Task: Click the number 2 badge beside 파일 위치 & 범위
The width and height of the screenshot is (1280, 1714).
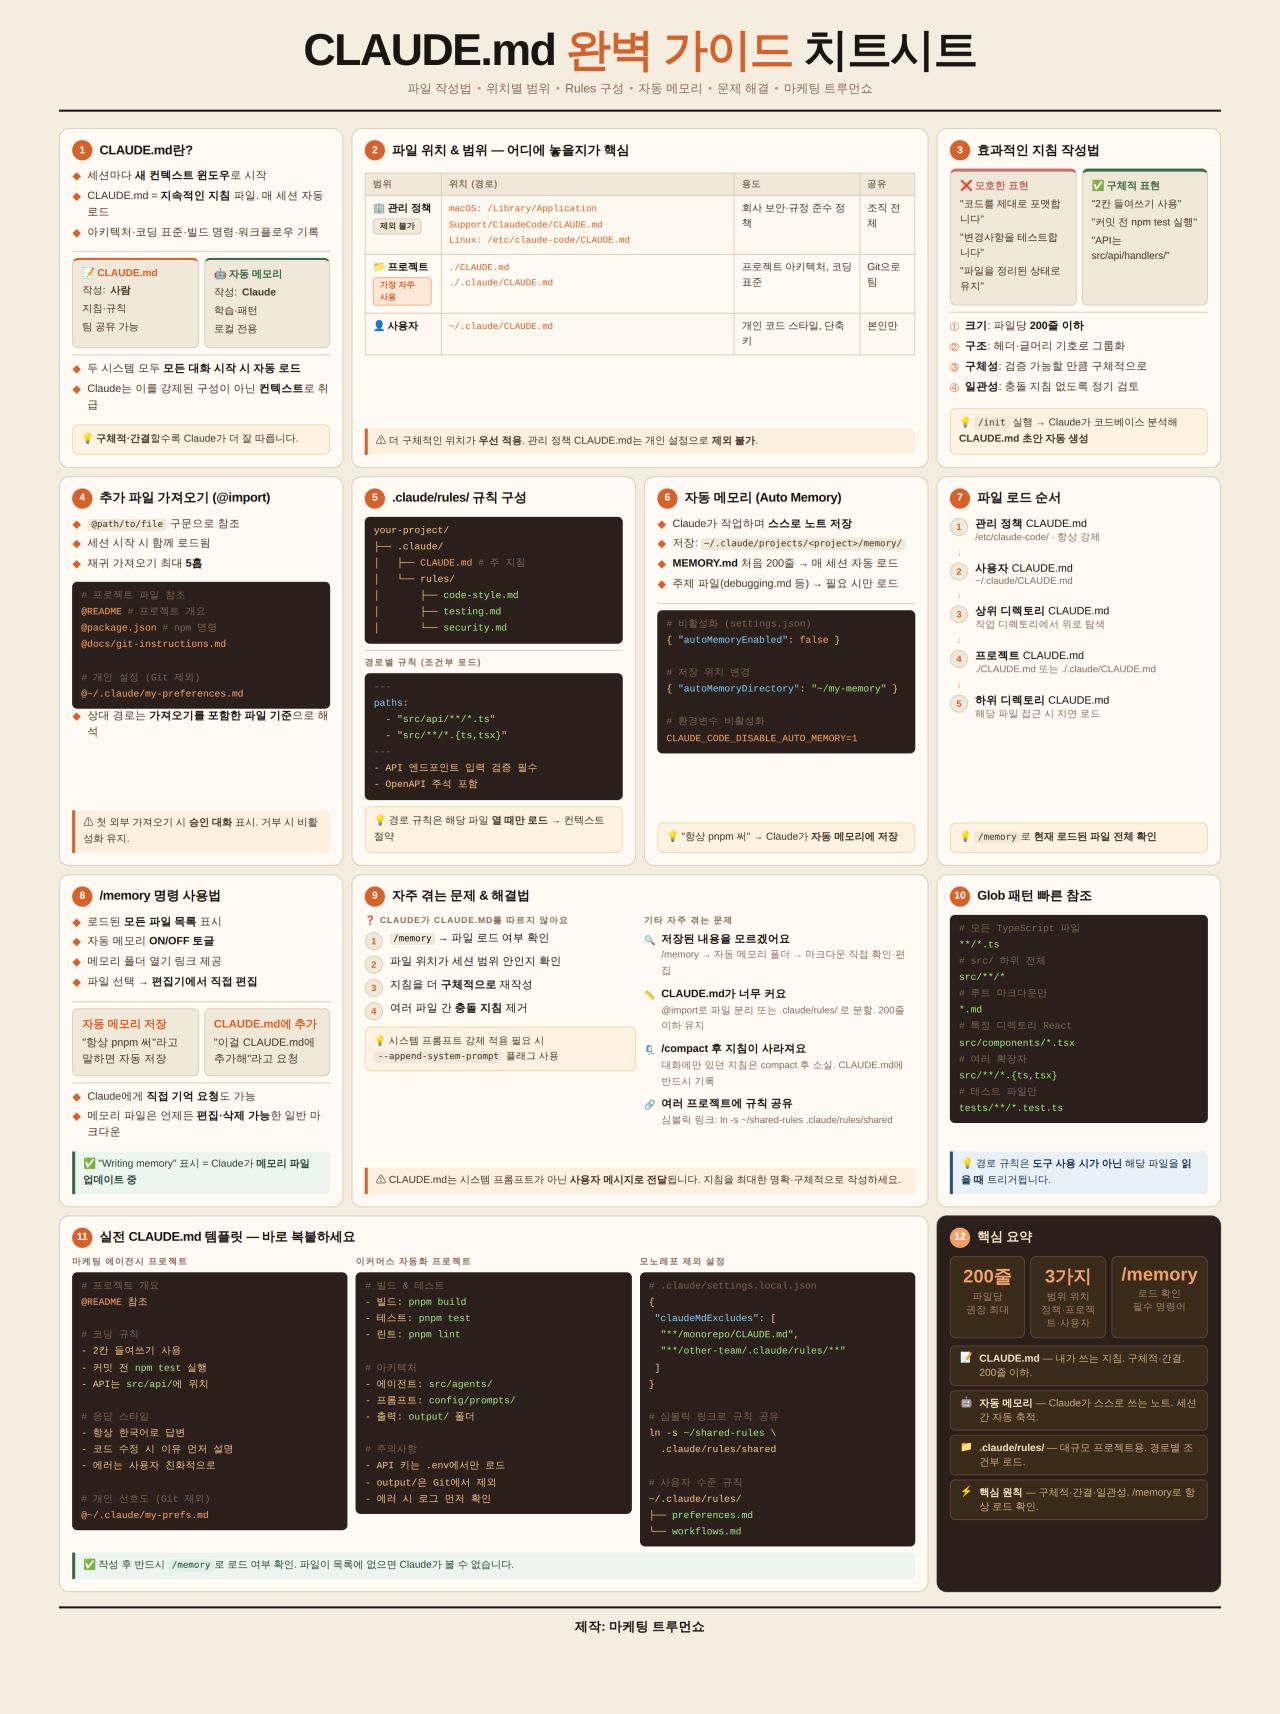Action: point(375,150)
